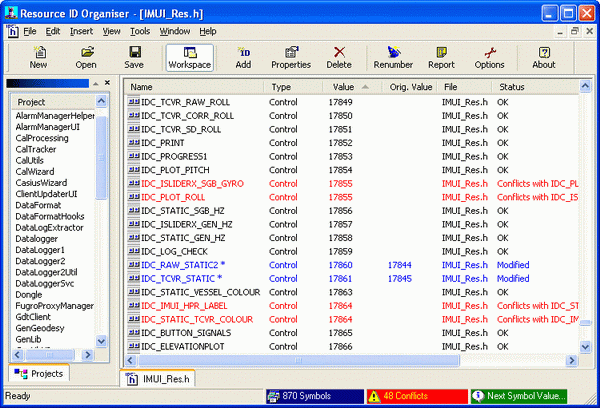Open a file with the Open icon
The height and width of the screenshot is (408, 600).
[x=86, y=57]
